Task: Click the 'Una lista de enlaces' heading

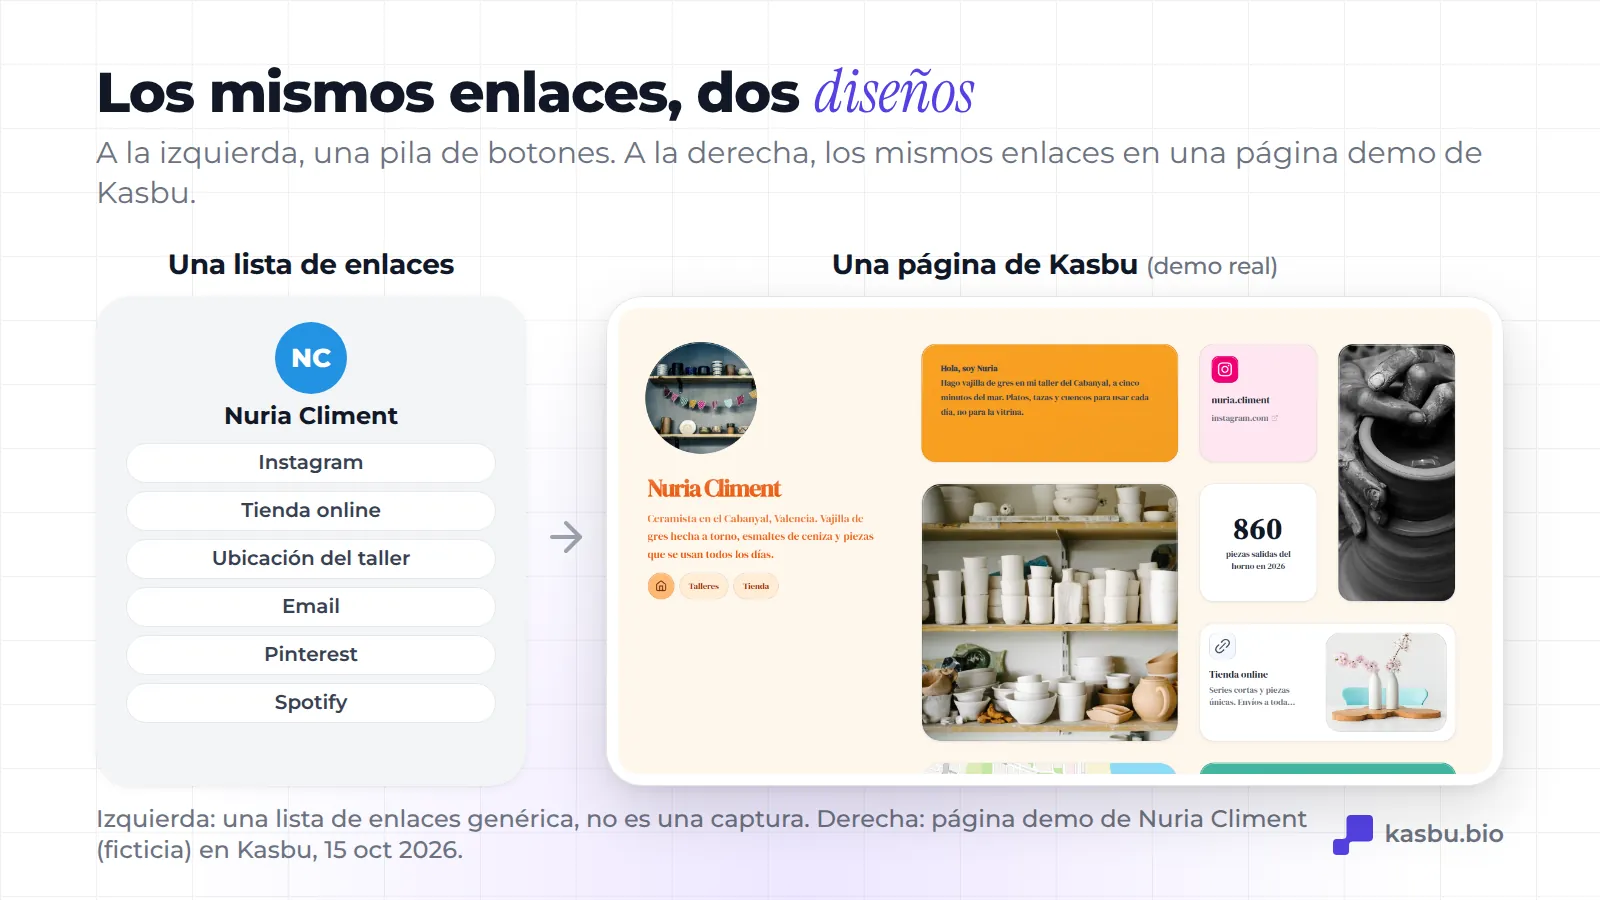Action: pos(311,264)
